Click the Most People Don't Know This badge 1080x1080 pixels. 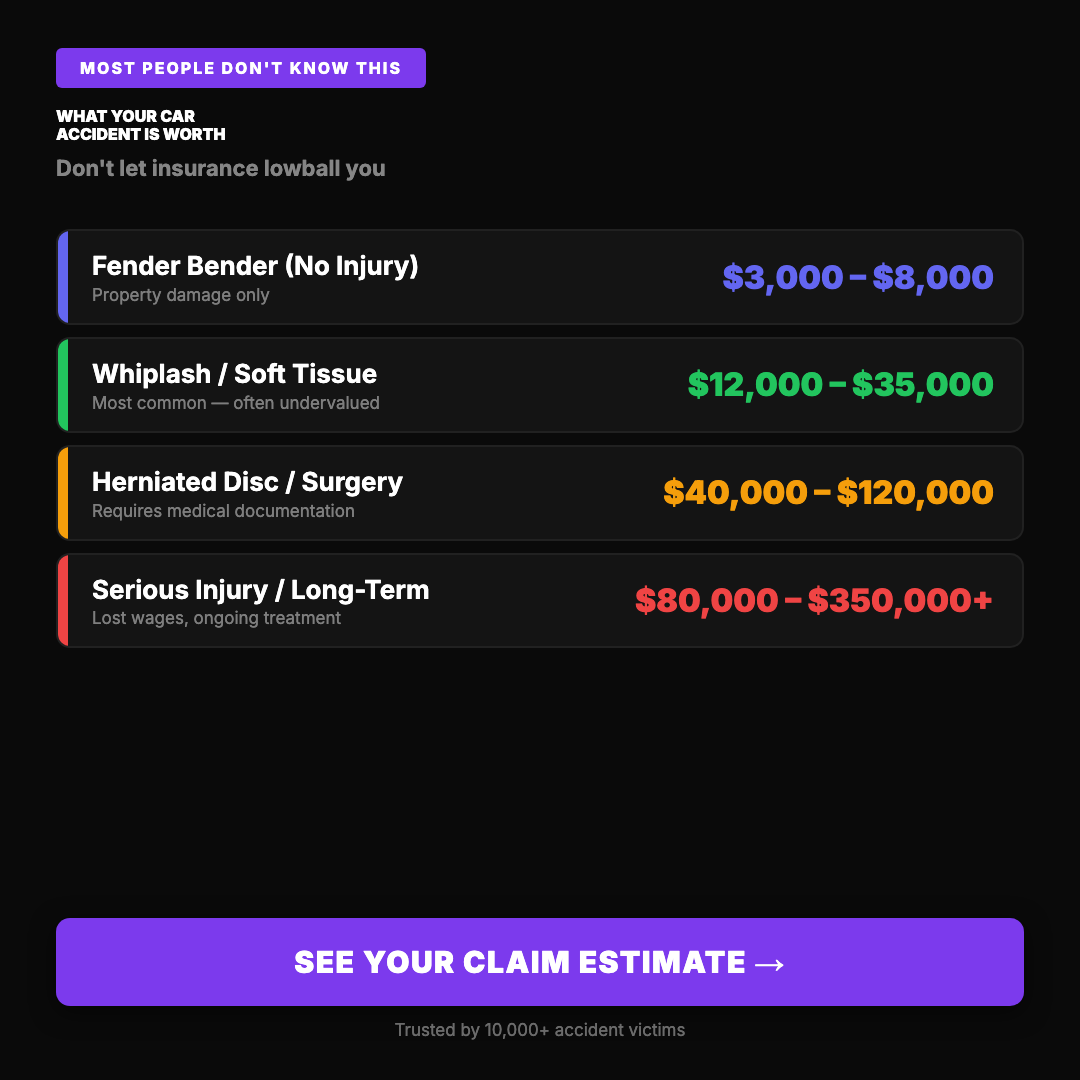pyautogui.click(x=241, y=68)
